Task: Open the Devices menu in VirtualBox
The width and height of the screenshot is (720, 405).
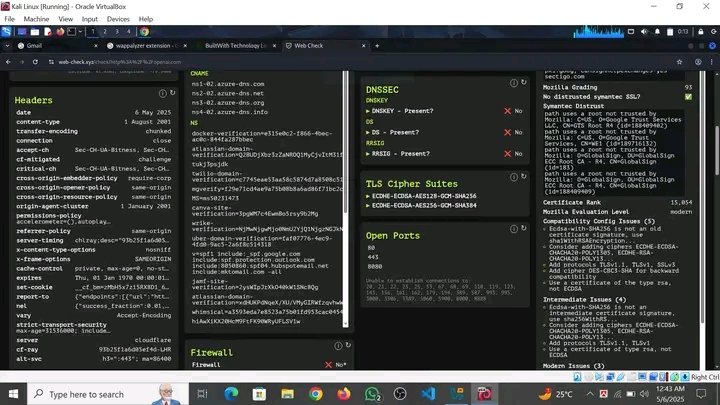Action: click(118, 19)
